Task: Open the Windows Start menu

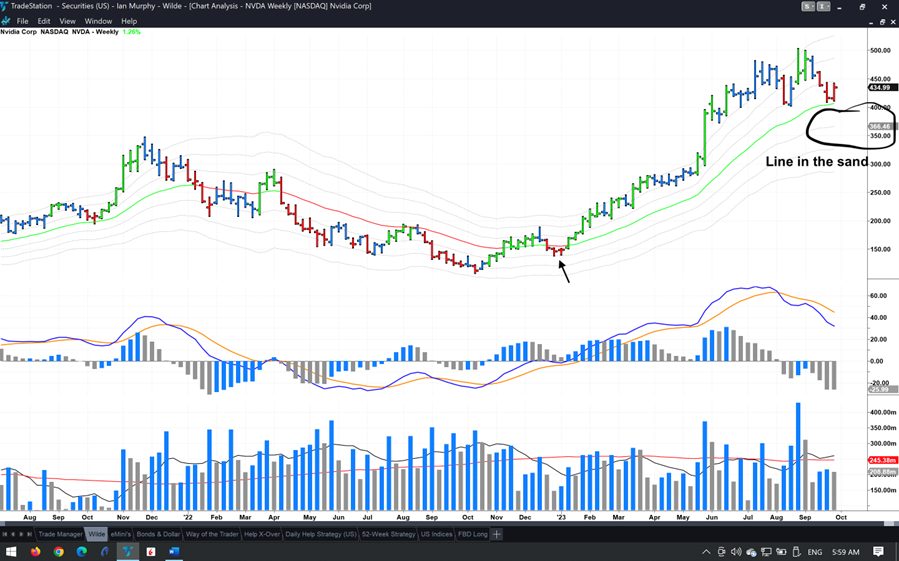Action: tap(11, 551)
